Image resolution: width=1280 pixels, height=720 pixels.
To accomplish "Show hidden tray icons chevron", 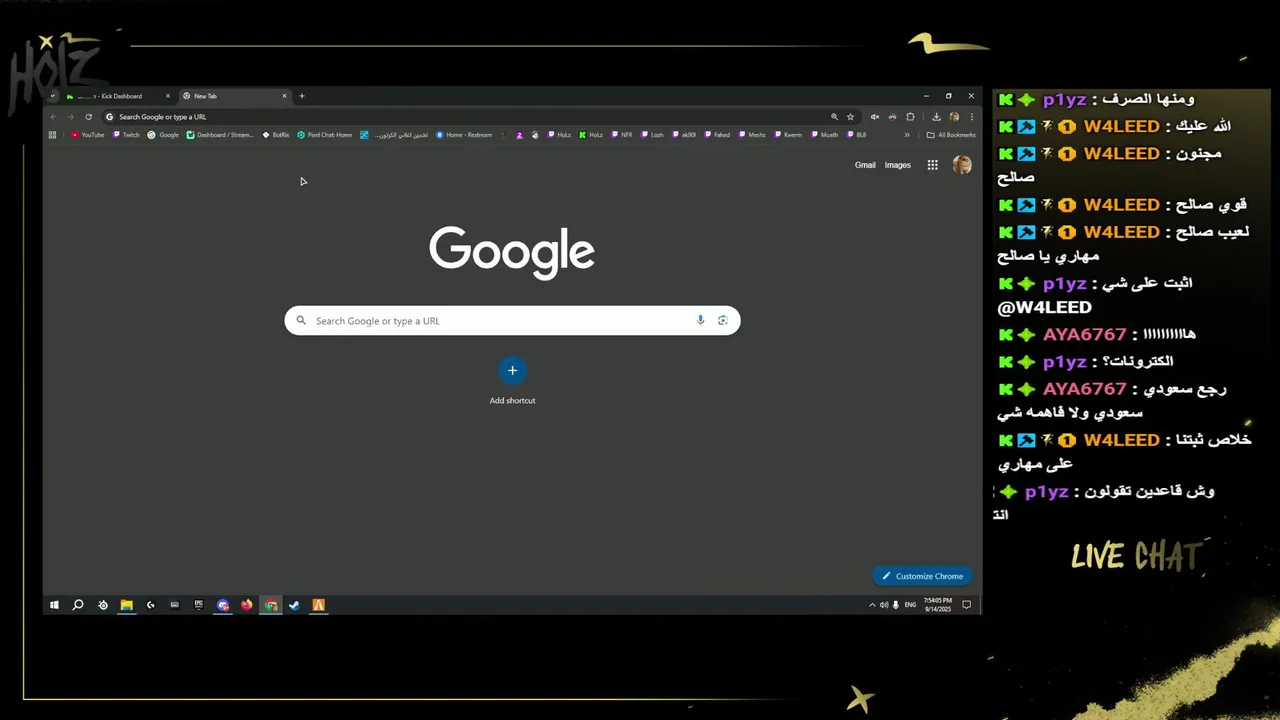I will (x=872, y=605).
